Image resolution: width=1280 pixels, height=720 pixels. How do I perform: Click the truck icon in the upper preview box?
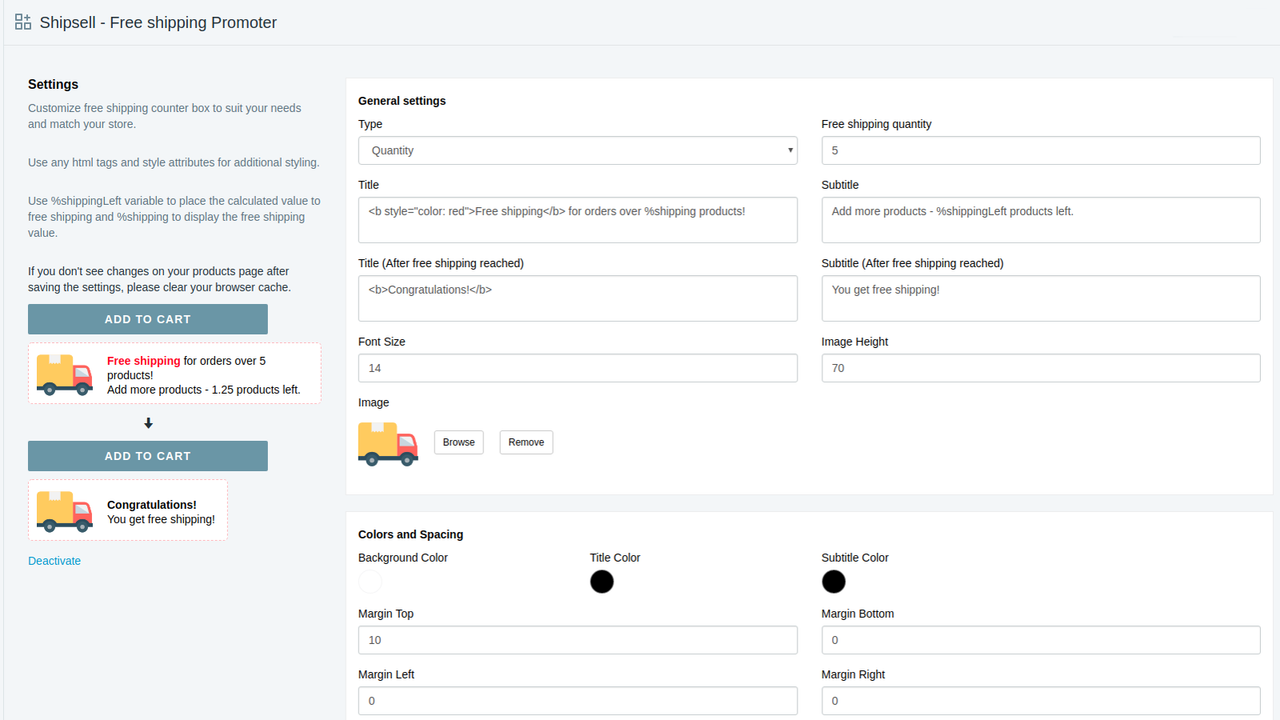(x=63, y=374)
